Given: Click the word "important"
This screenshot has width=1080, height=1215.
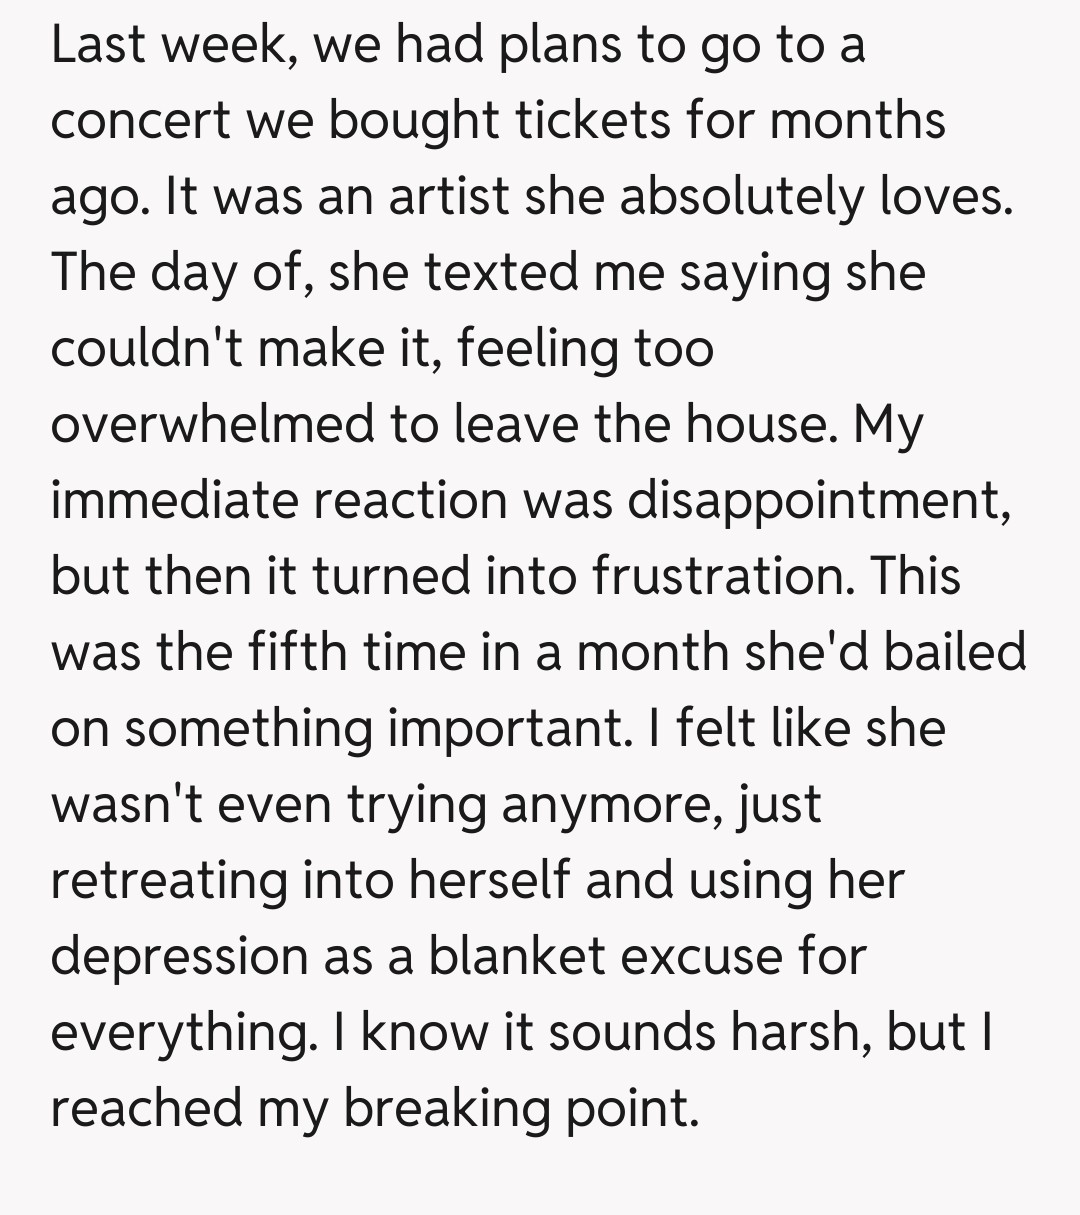Looking at the screenshot, I should (x=509, y=729).
